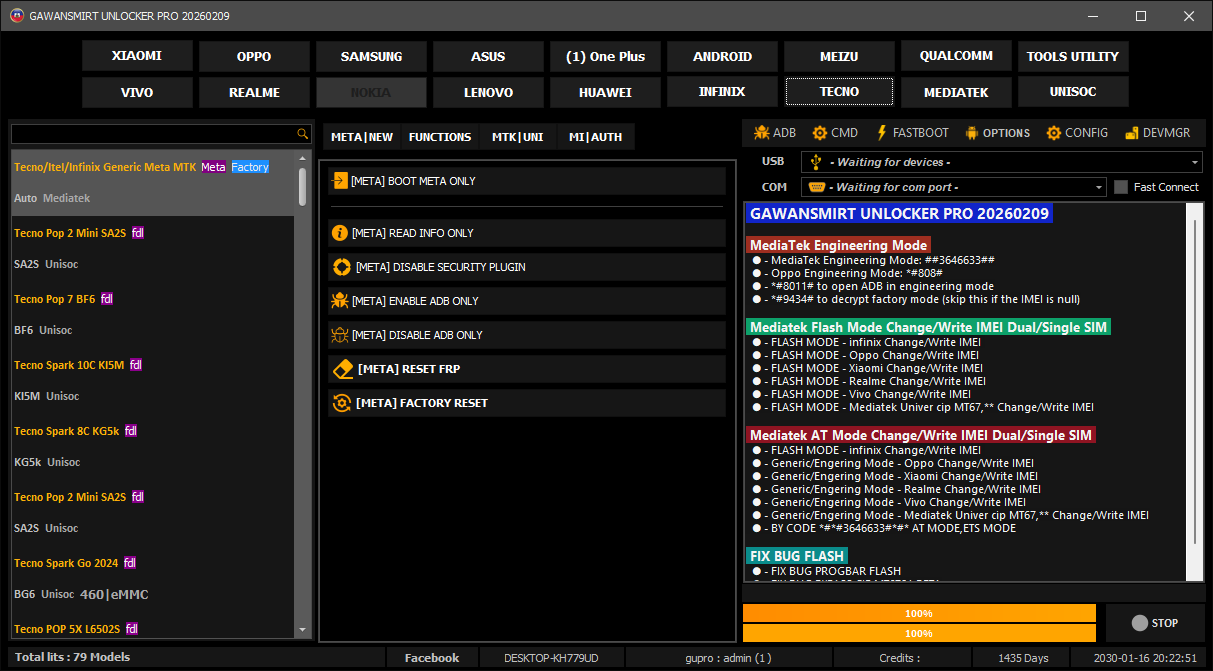The image size is (1213, 671).
Task: Expand the COM port dropdown
Action: [1099, 187]
